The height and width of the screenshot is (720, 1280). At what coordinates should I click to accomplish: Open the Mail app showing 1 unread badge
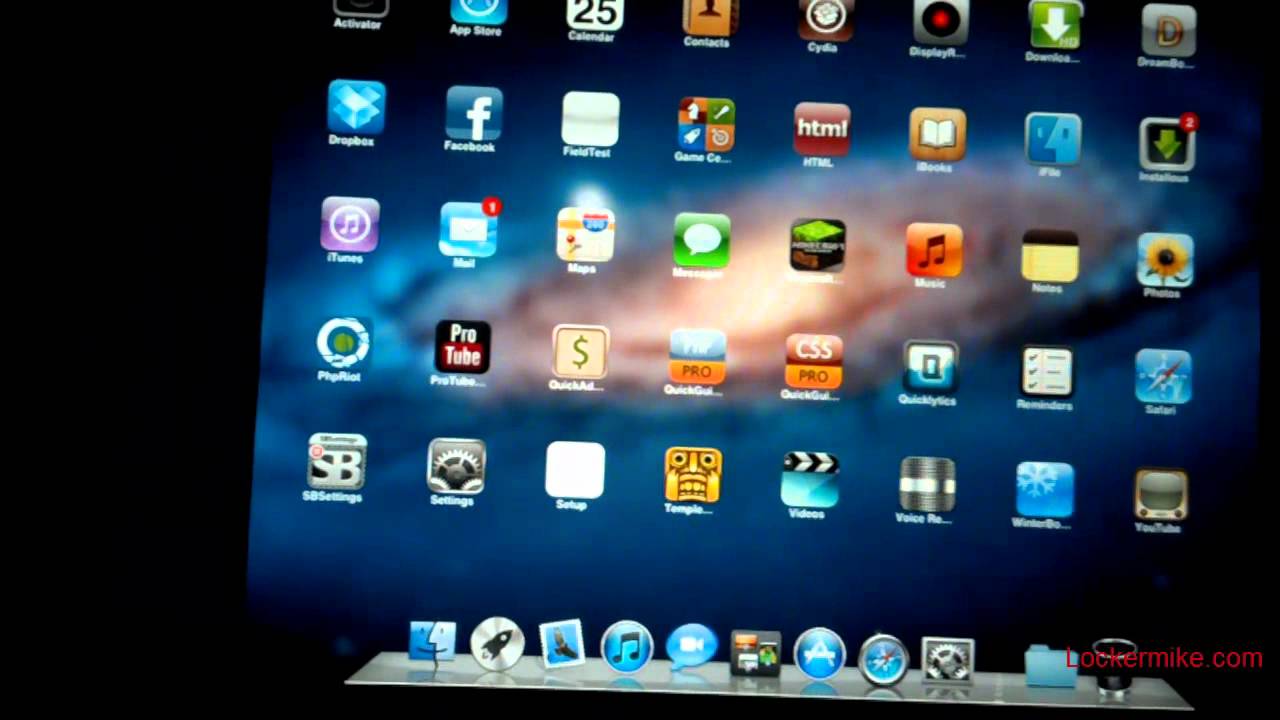point(467,230)
